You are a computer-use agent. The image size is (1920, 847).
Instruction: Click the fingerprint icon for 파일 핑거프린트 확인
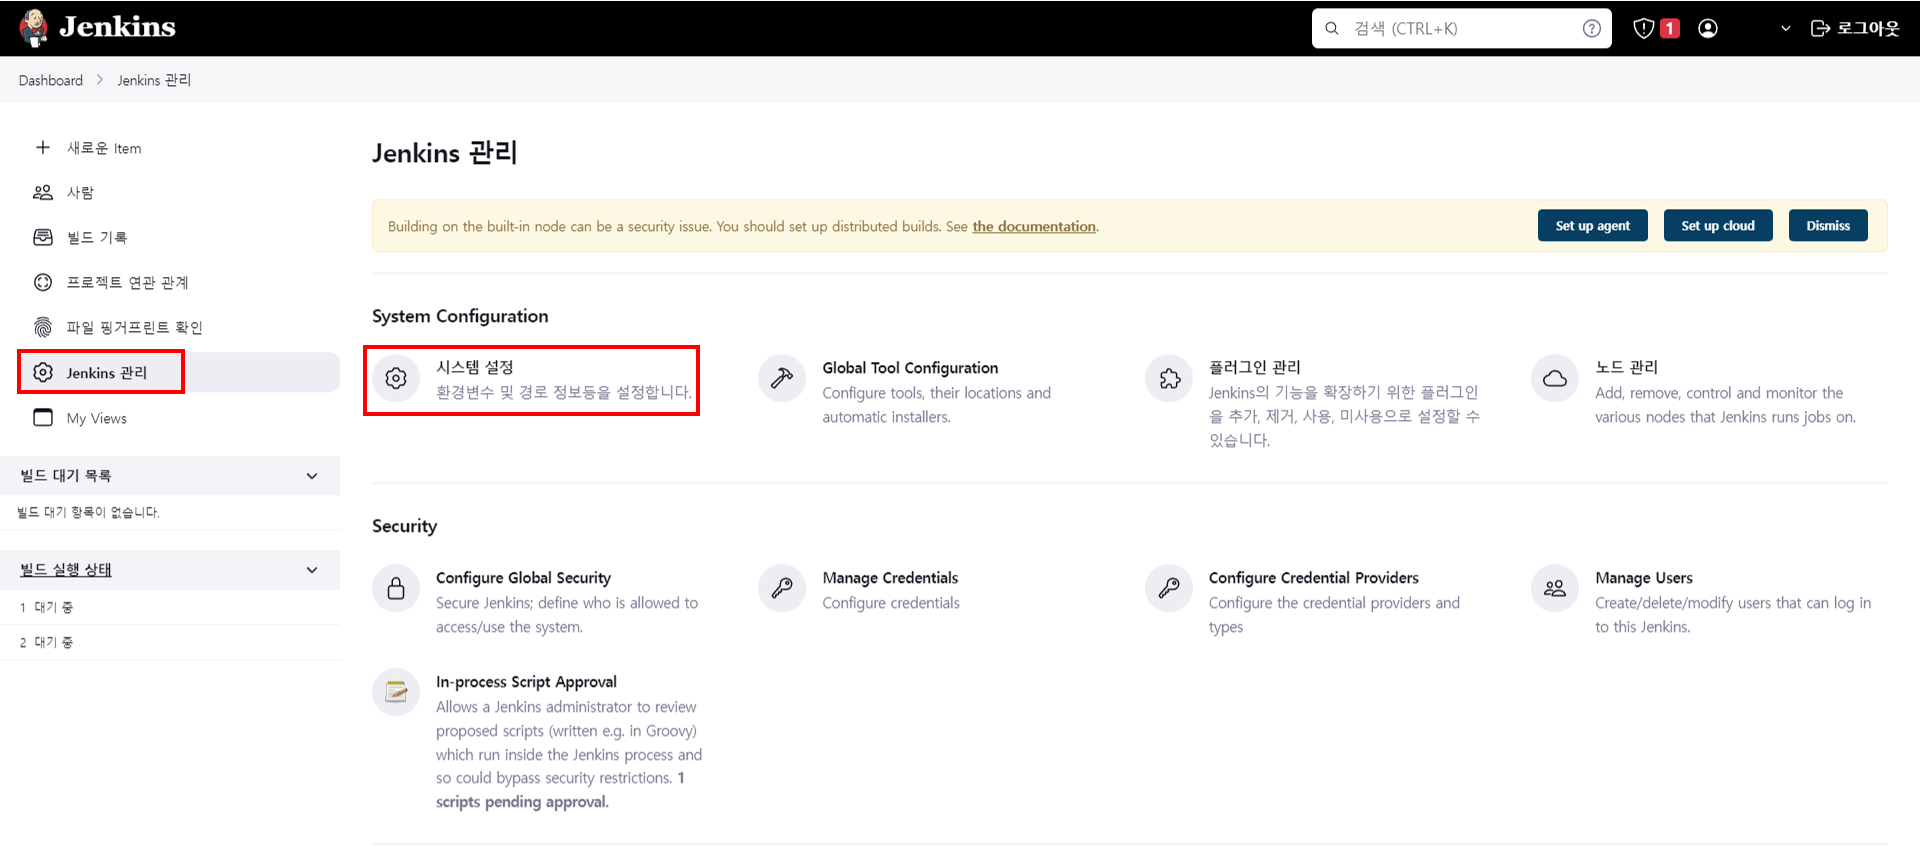tap(43, 327)
